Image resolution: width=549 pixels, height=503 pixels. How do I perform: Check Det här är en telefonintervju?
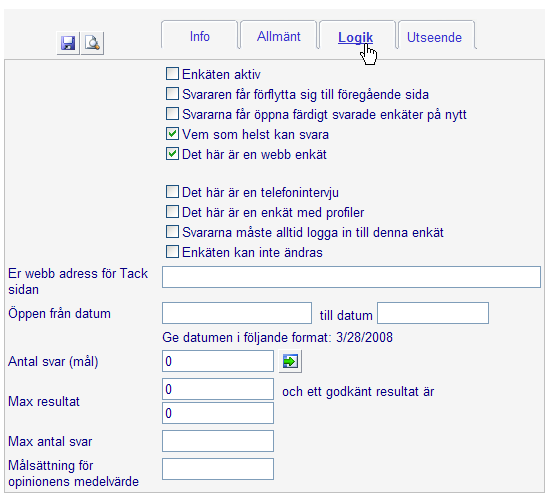(x=172, y=192)
